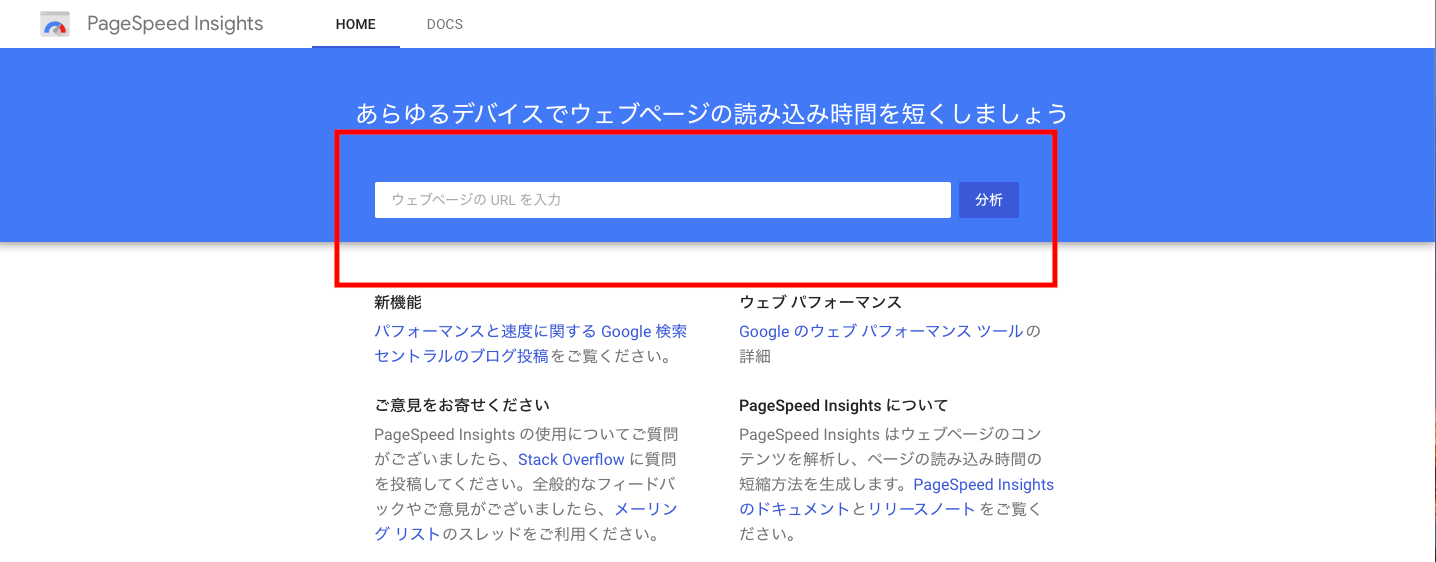Click the ウェブ パフォーマンス heading
The image size is (1436, 562).
pos(820,302)
